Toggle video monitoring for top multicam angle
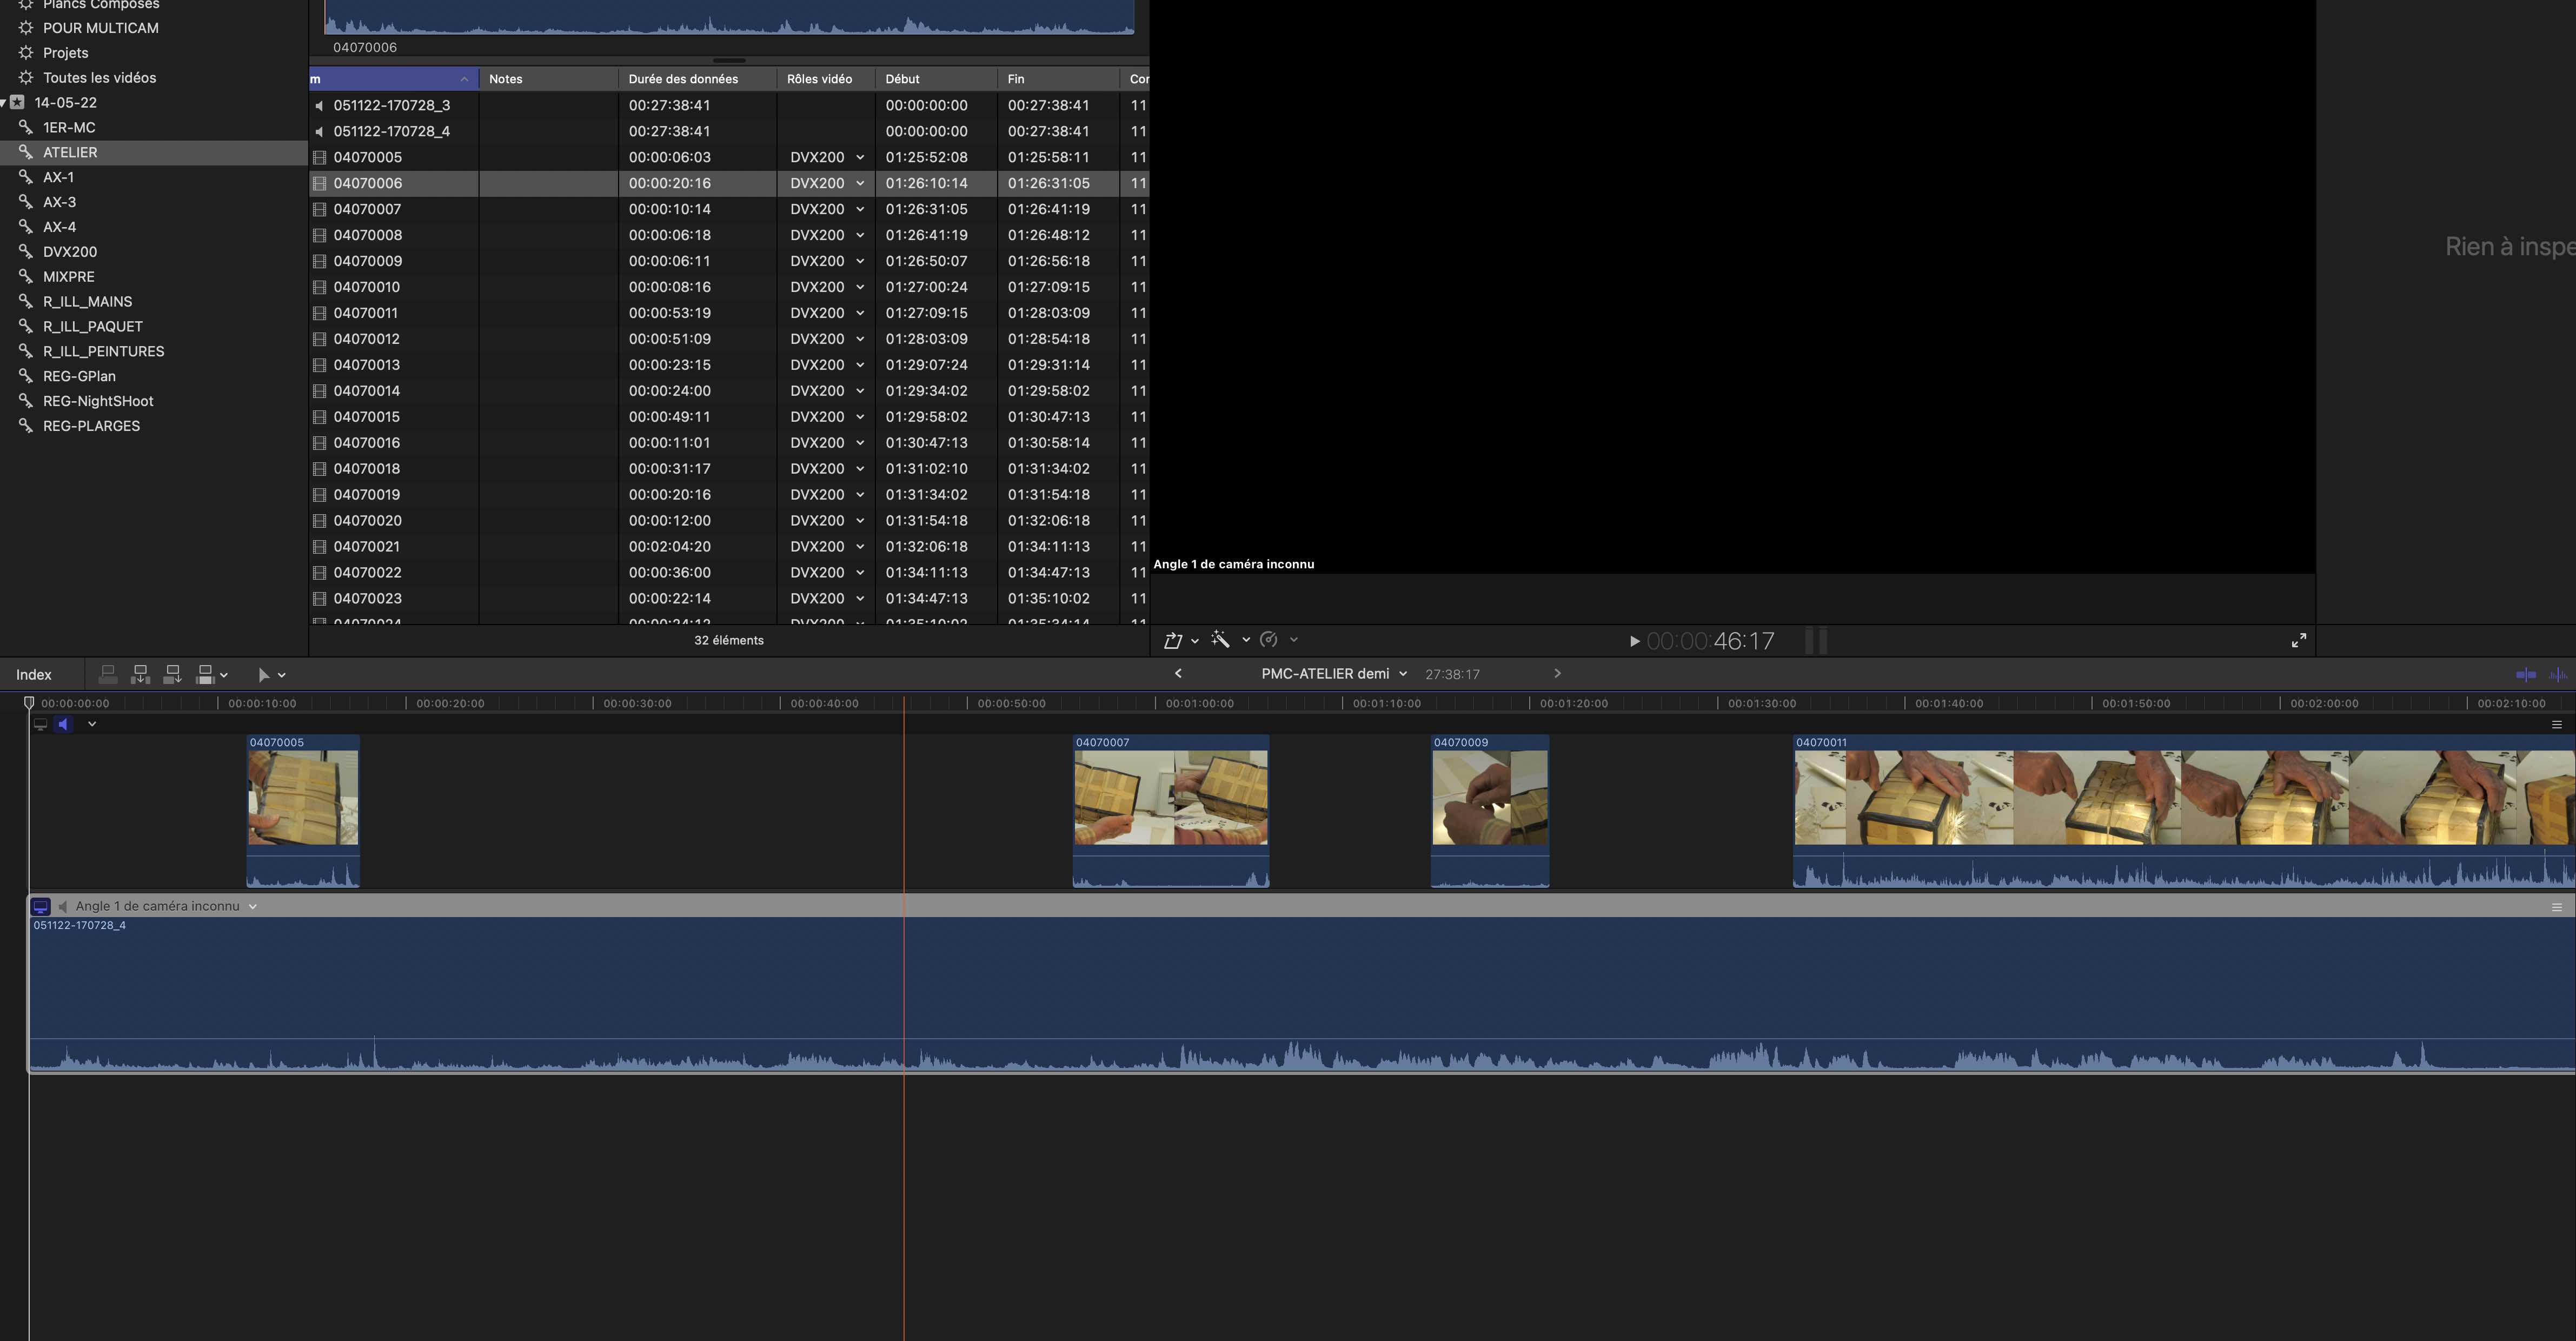 (x=40, y=724)
